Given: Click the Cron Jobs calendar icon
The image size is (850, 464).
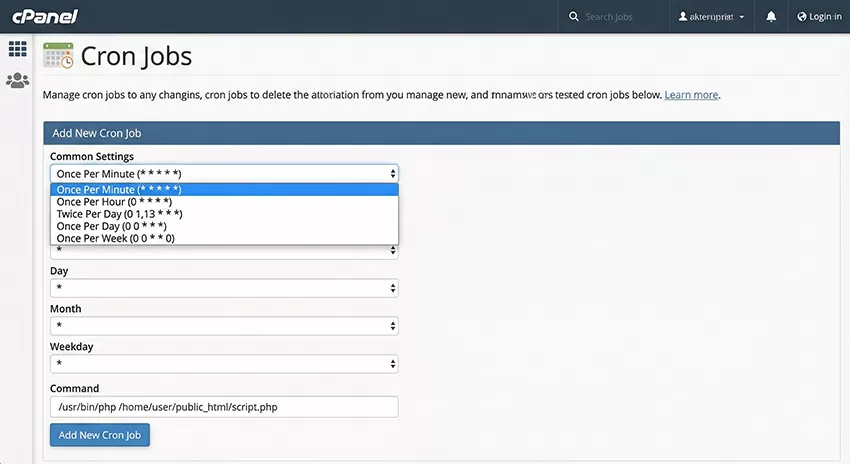Looking at the screenshot, I should tap(58, 55).
